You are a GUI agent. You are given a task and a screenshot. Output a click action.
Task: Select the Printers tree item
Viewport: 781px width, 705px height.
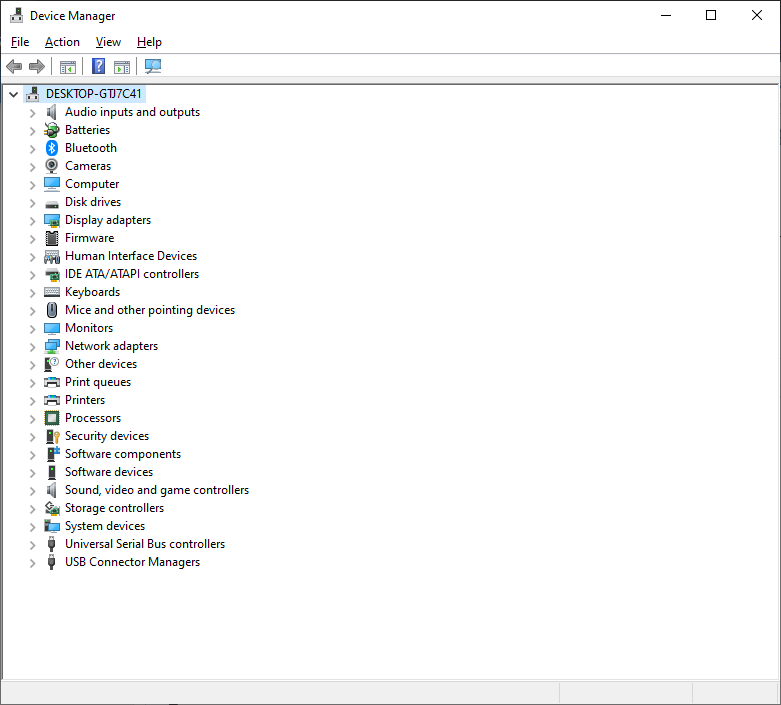point(85,400)
